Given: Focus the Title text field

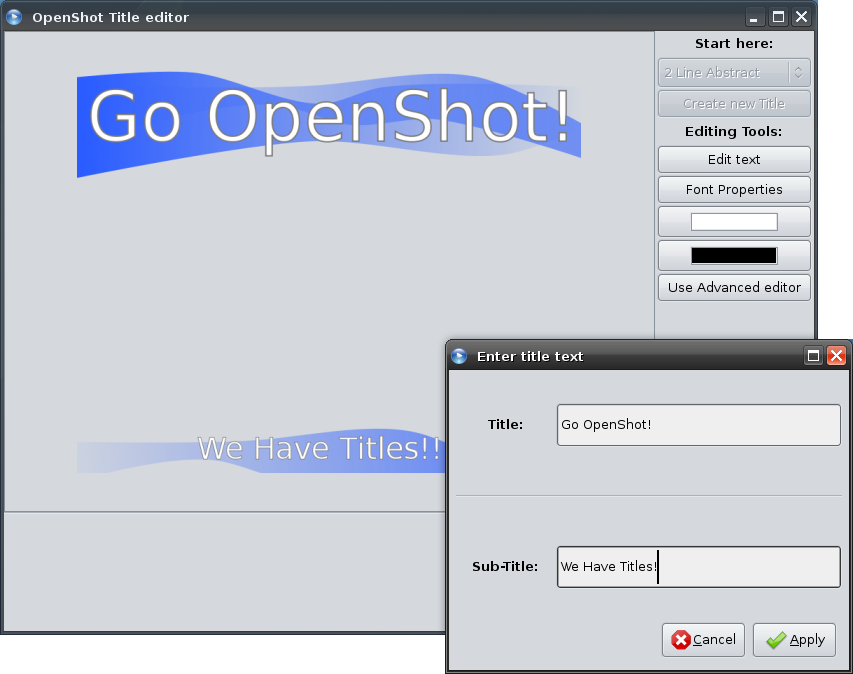Looking at the screenshot, I should tap(698, 425).
